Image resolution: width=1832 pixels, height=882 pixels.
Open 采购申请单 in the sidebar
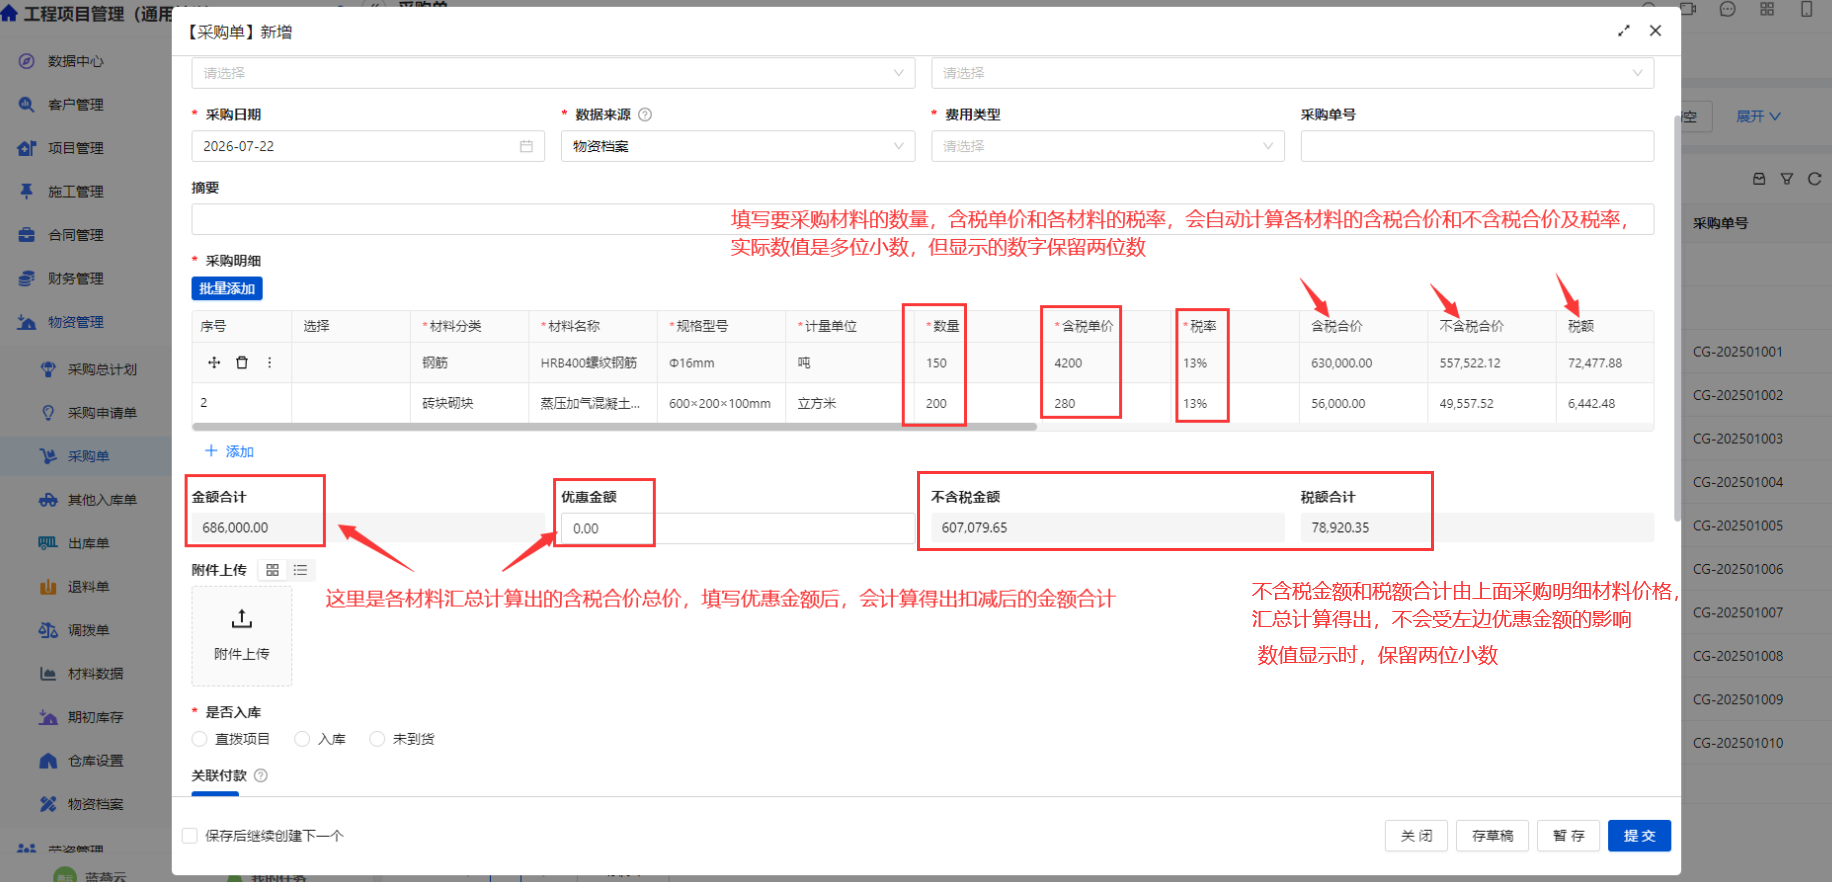(x=102, y=413)
